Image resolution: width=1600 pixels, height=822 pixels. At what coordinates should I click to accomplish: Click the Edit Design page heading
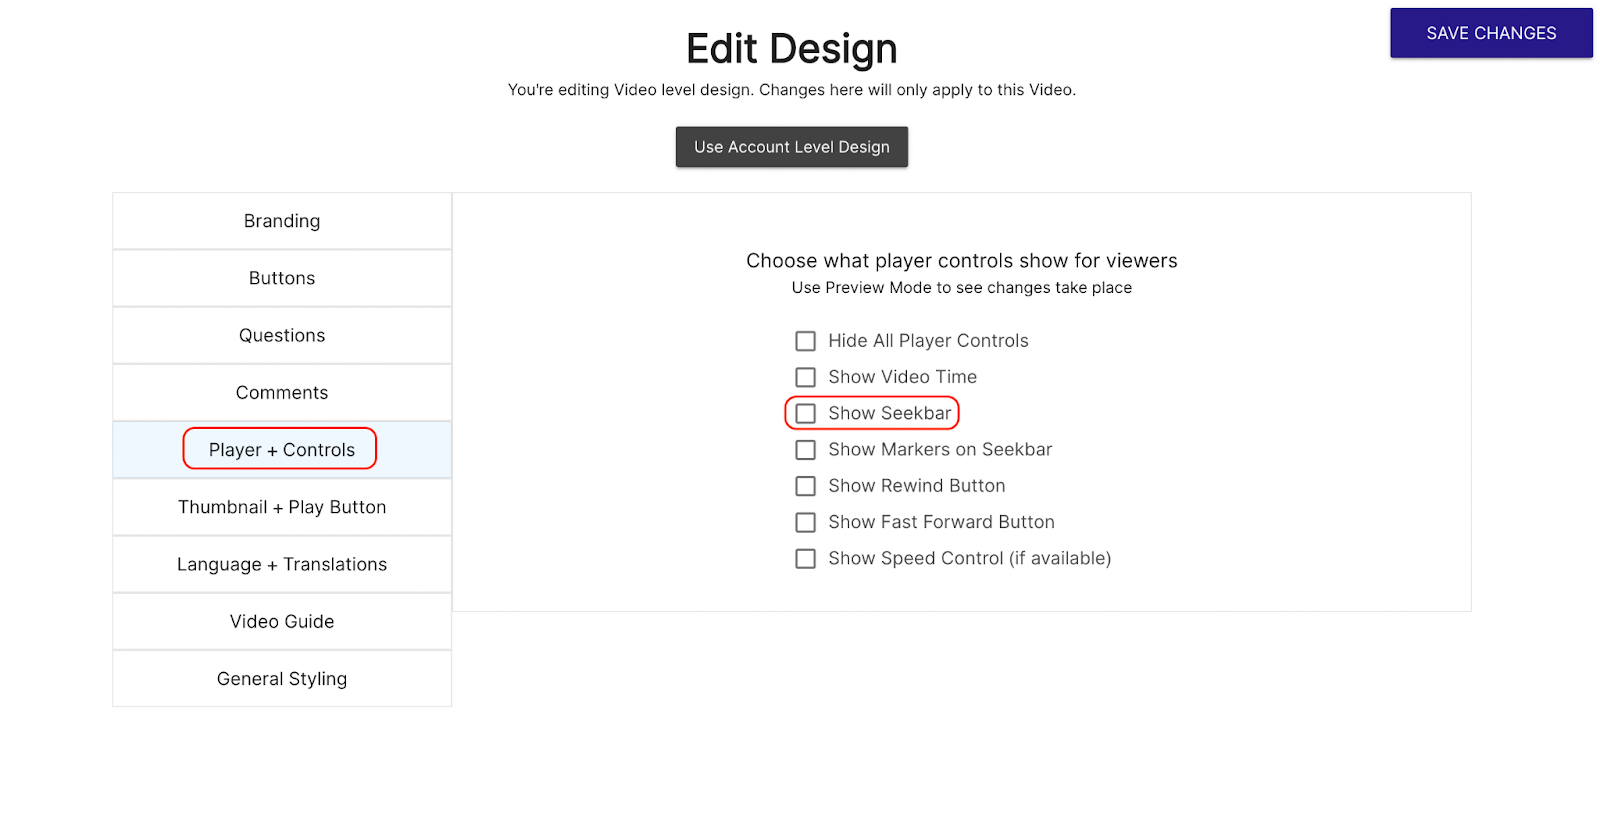click(x=791, y=49)
